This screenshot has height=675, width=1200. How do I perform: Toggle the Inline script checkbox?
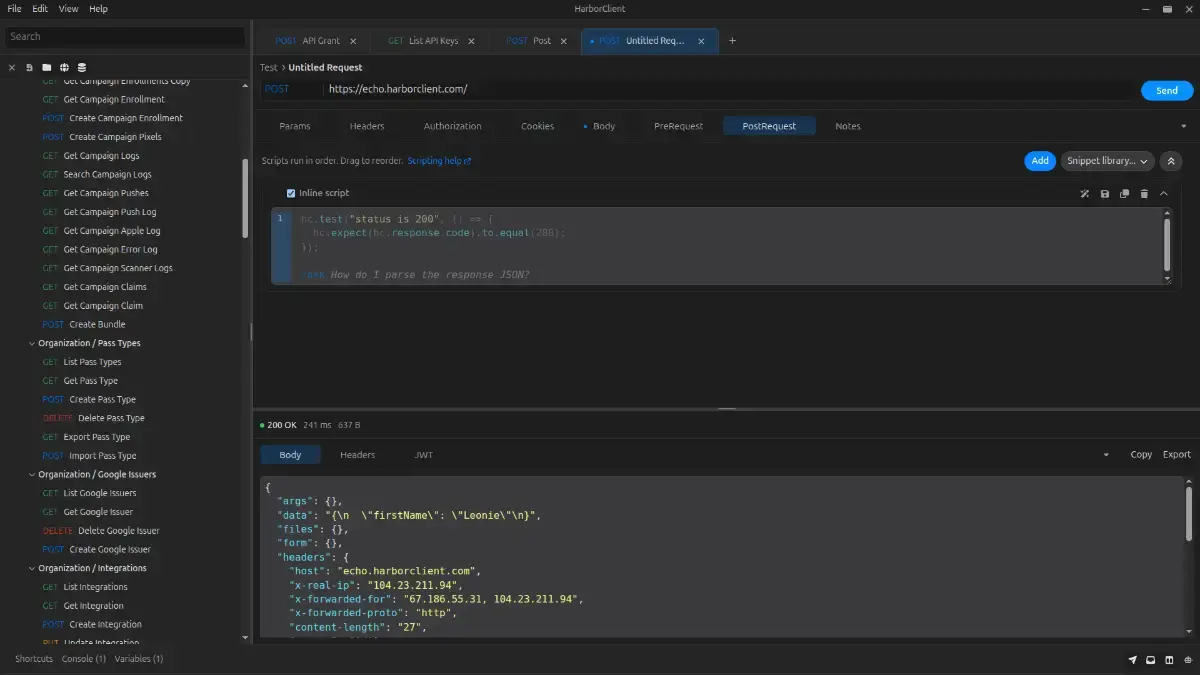coord(291,193)
